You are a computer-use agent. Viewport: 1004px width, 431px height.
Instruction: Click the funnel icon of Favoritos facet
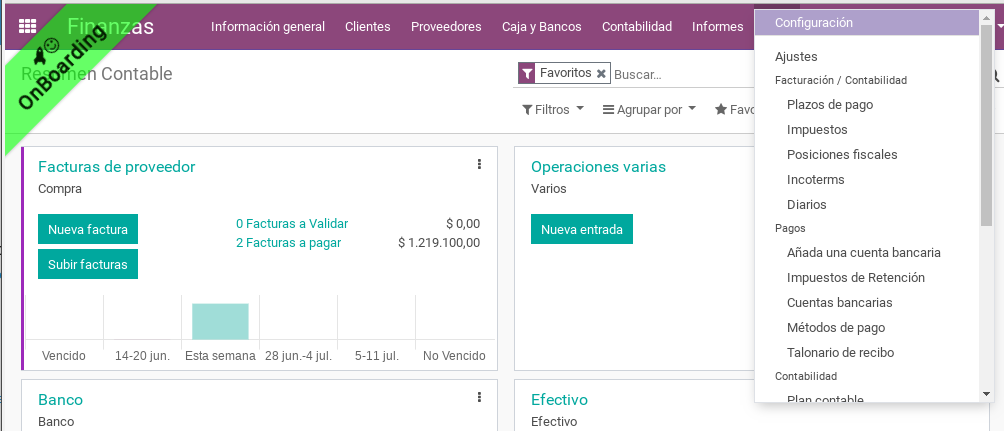click(x=526, y=74)
